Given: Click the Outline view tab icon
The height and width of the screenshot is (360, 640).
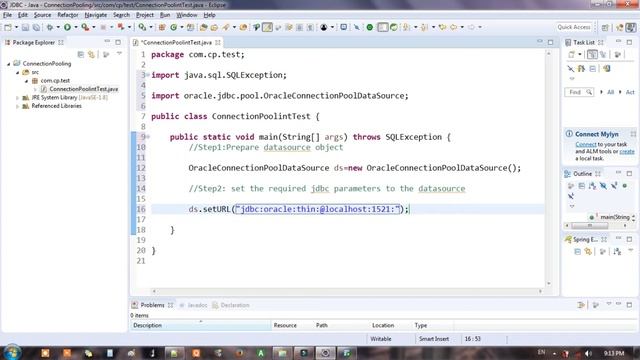Looking at the screenshot, I should point(568,174).
